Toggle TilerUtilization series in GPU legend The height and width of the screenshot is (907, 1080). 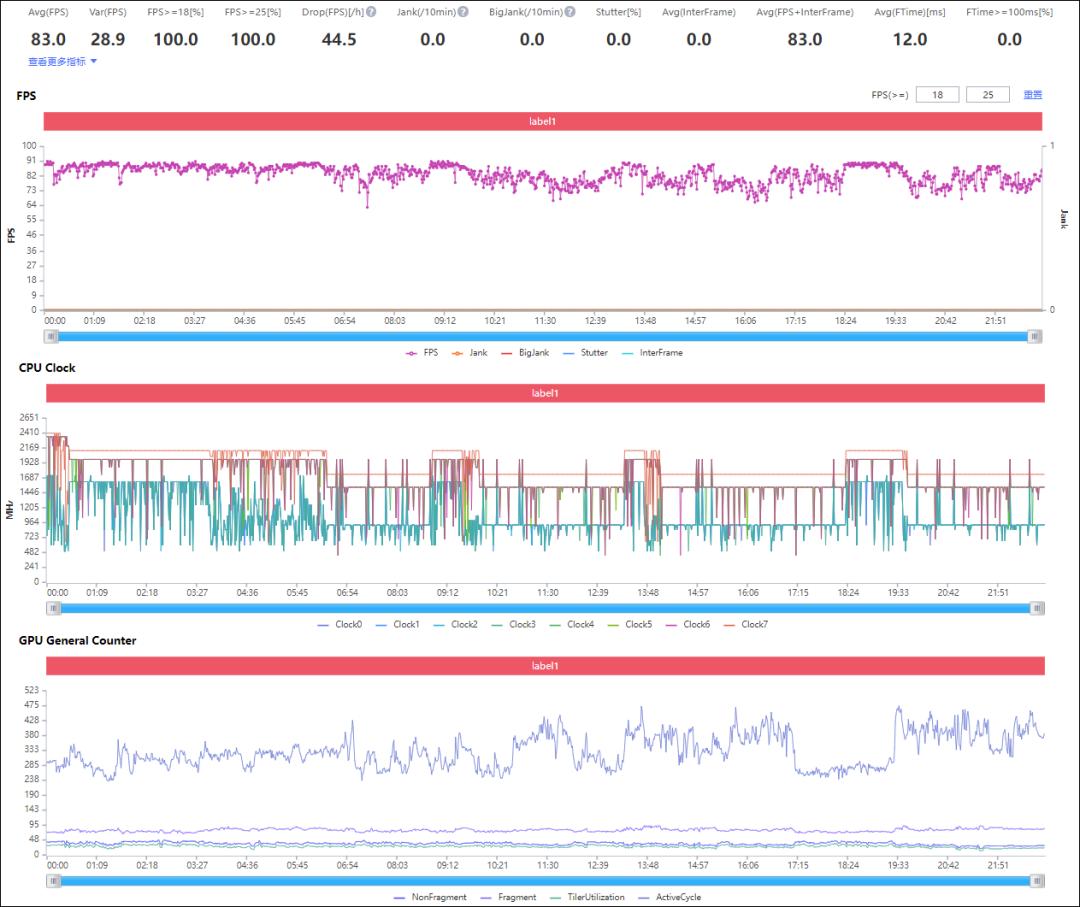pos(588,897)
